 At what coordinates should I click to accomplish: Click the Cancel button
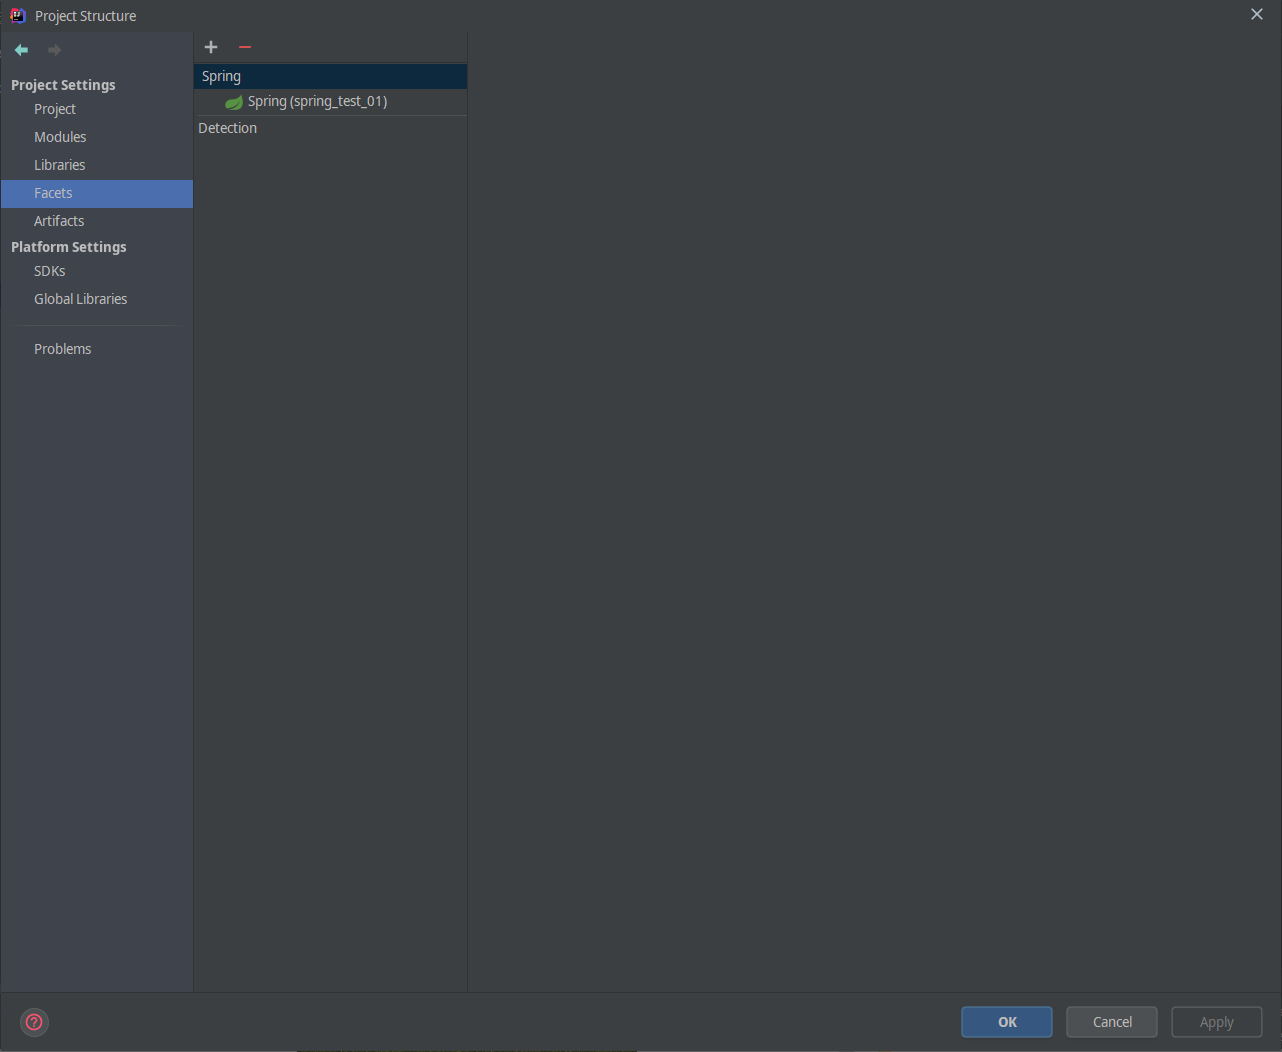point(1112,1022)
